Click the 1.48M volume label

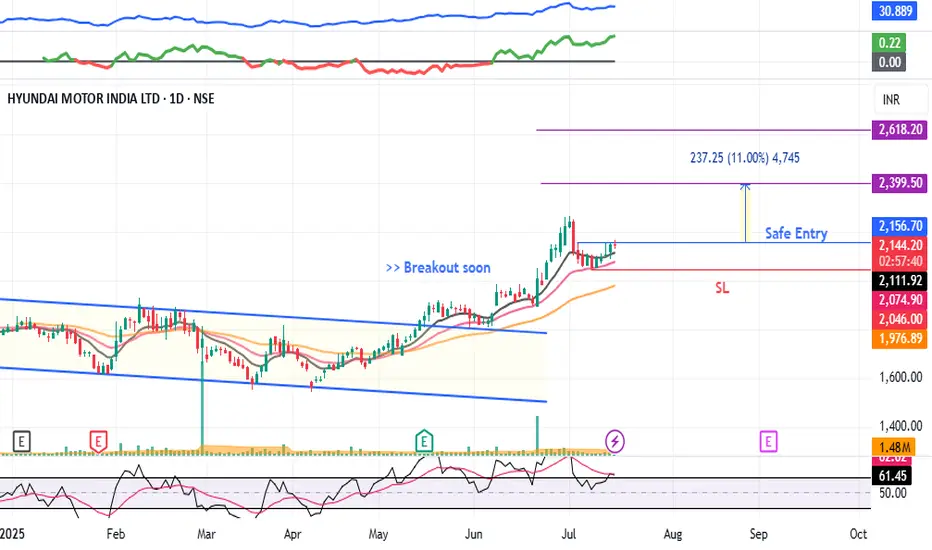(894, 447)
